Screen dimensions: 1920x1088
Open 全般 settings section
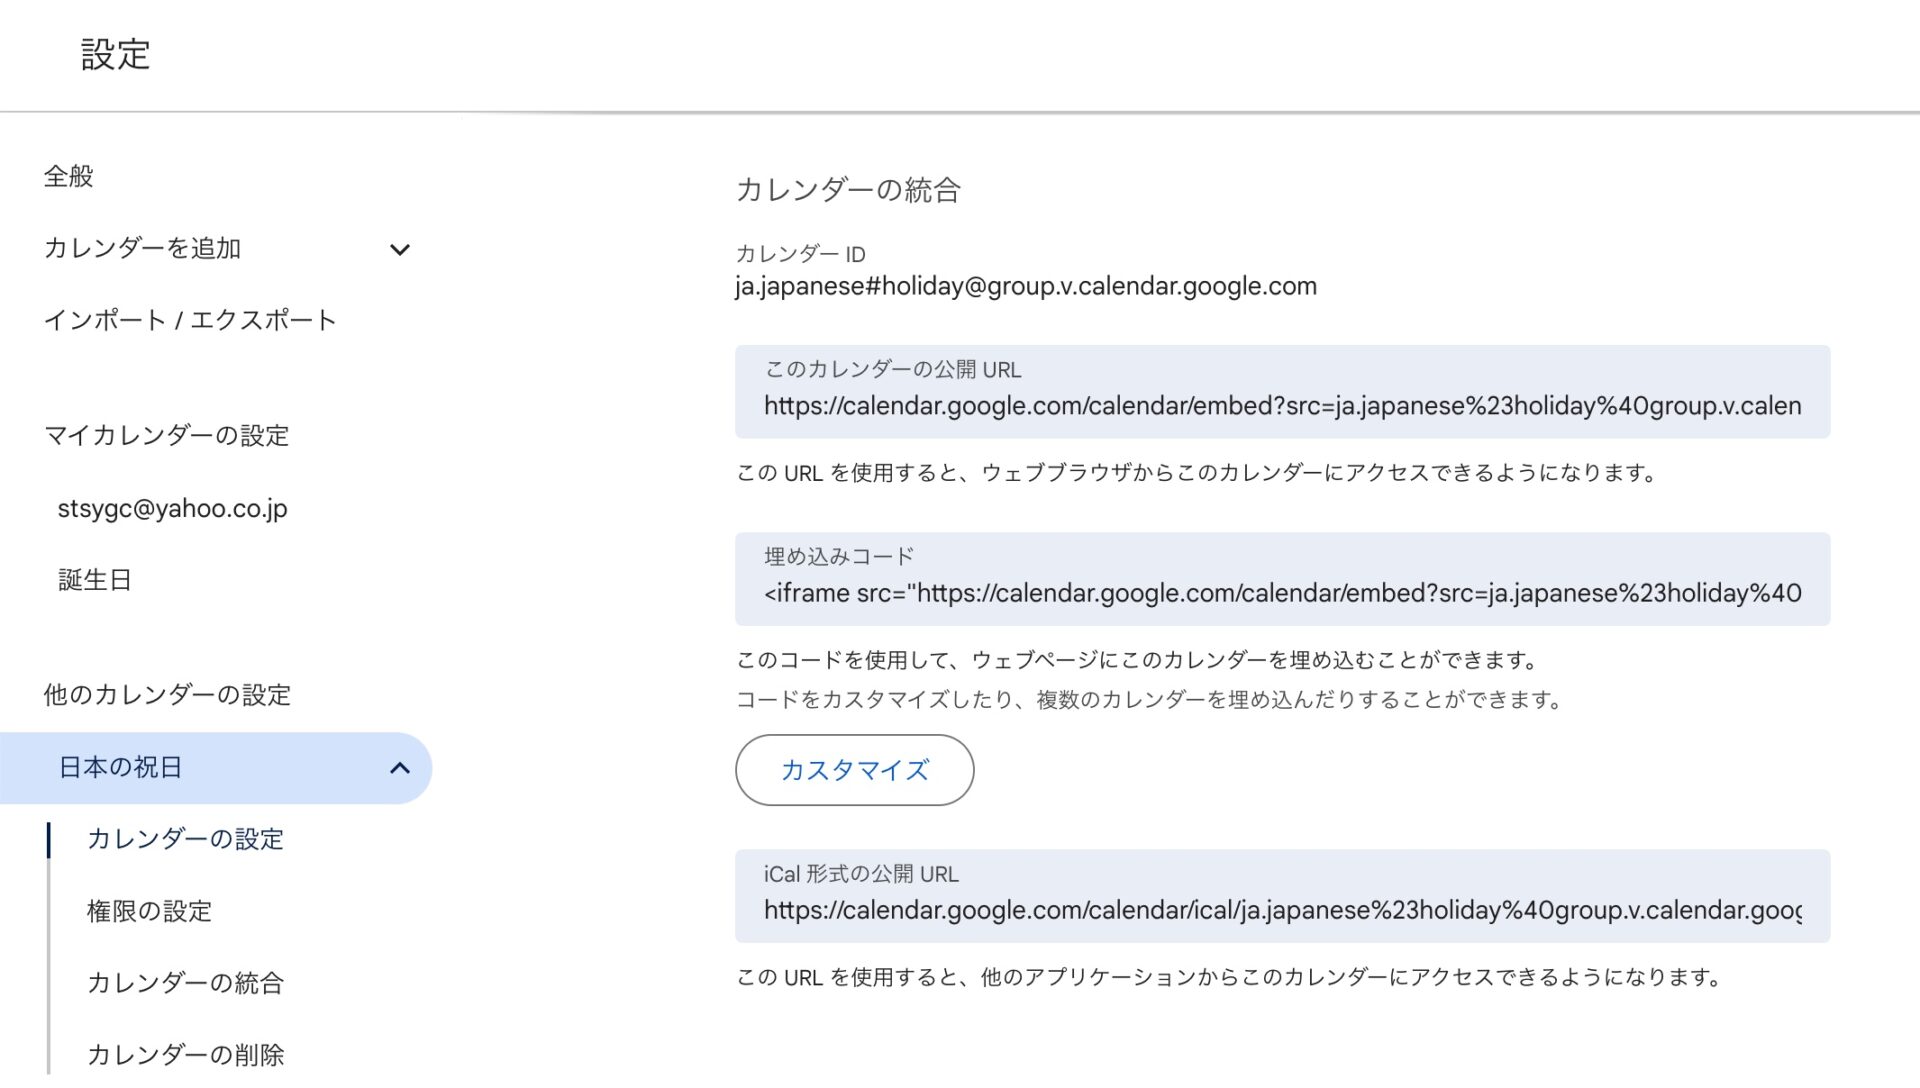pos(68,177)
